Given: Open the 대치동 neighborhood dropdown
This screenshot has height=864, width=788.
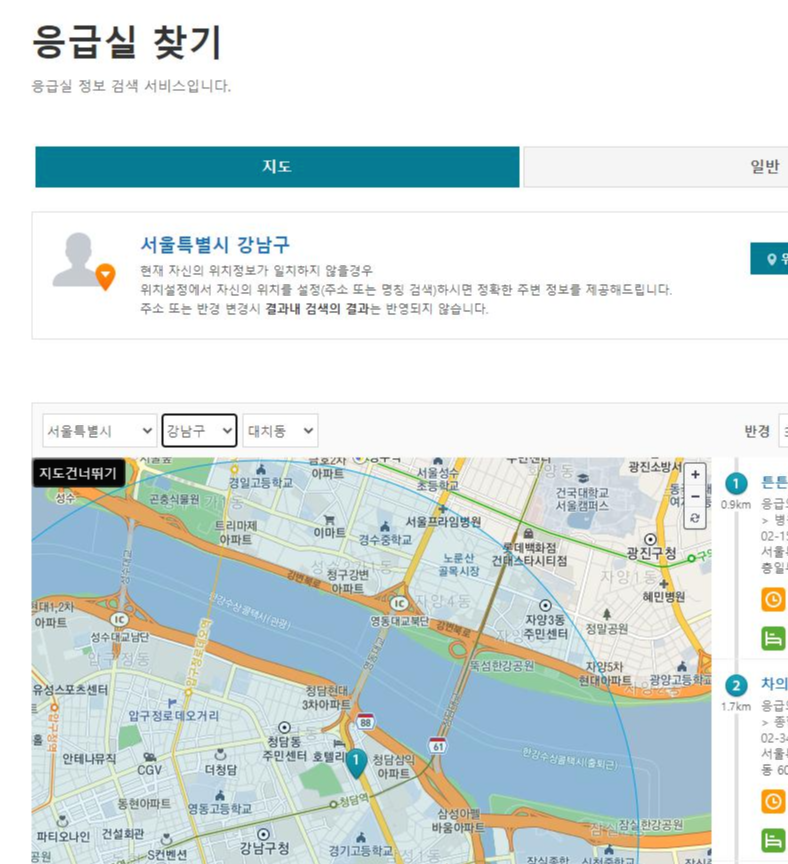Looking at the screenshot, I should (x=280, y=430).
